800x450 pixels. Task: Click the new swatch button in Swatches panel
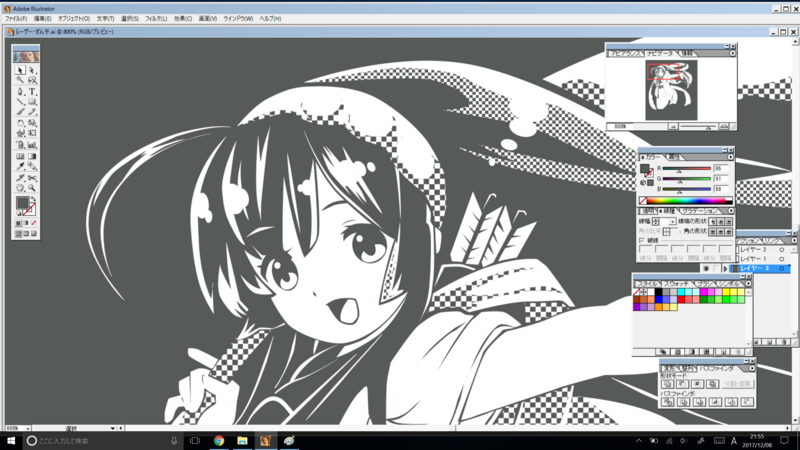pos(722,352)
